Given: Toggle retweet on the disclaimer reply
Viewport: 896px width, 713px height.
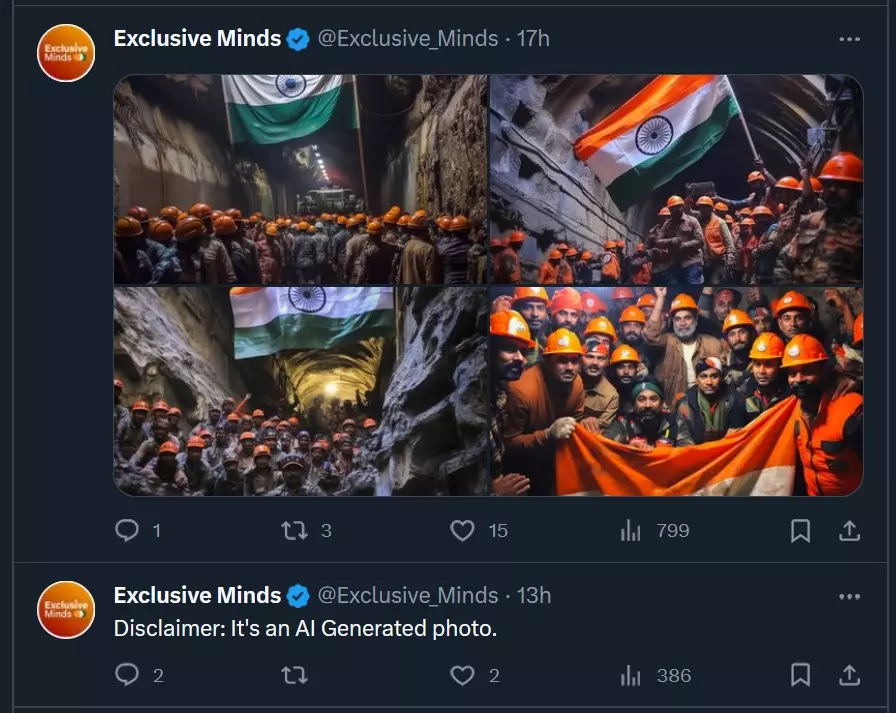Looking at the screenshot, I should (x=296, y=675).
